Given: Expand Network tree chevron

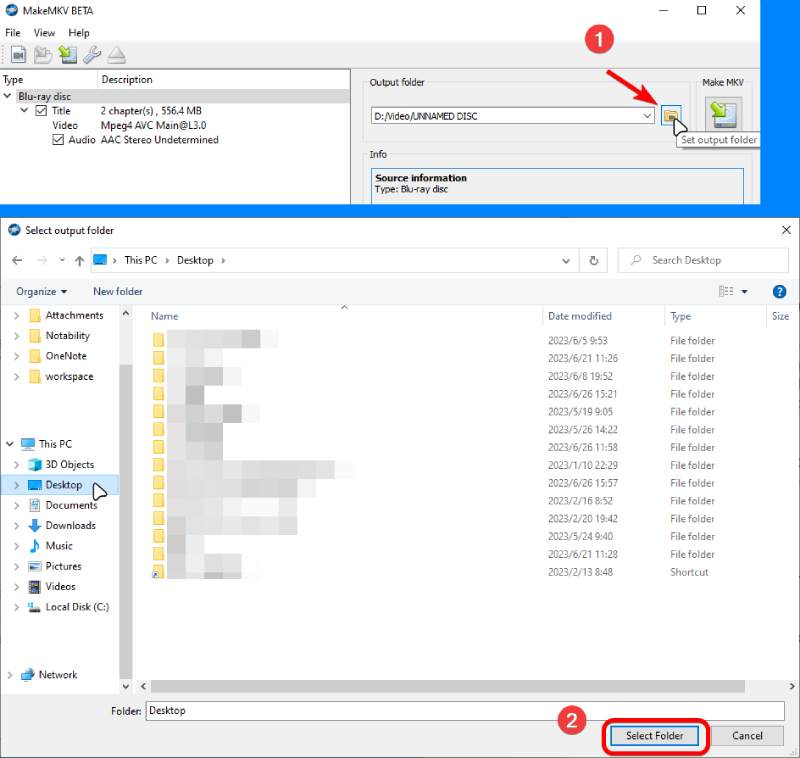Looking at the screenshot, I should pyautogui.click(x=10, y=674).
